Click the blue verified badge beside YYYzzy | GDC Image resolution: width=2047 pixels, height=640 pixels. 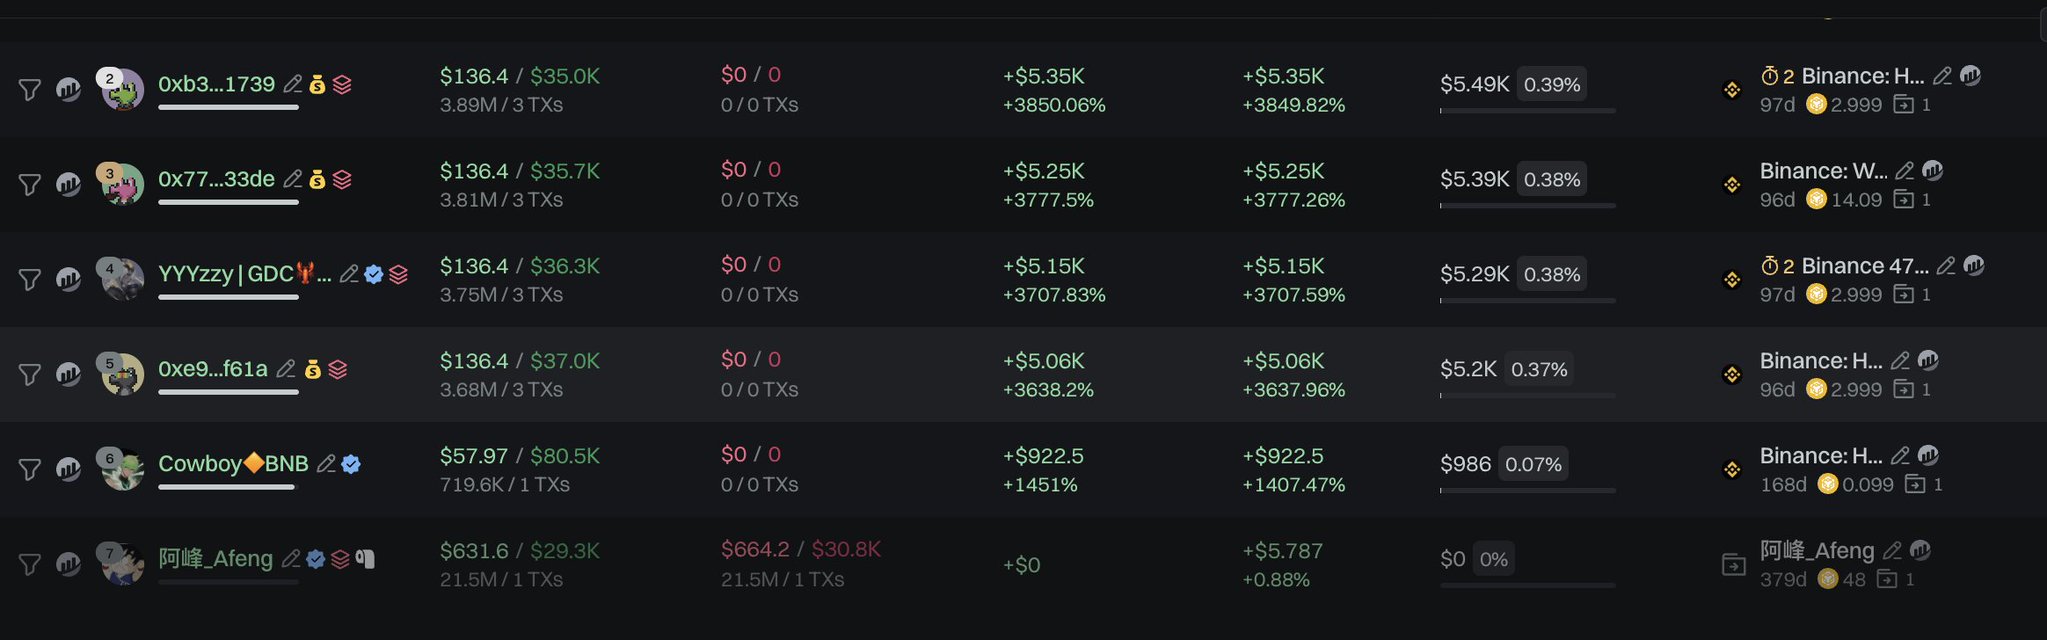[374, 274]
